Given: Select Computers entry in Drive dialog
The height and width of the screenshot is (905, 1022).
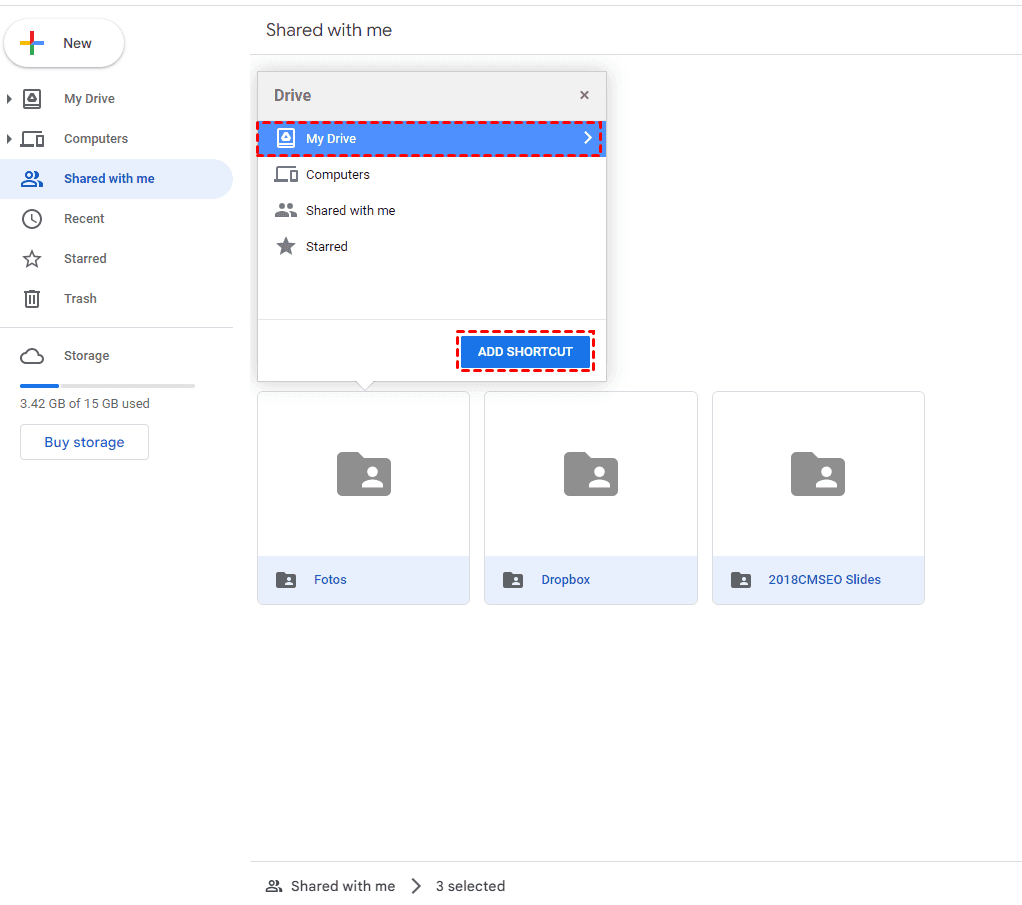Looking at the screenshot, I should click(x=338, y=175).
